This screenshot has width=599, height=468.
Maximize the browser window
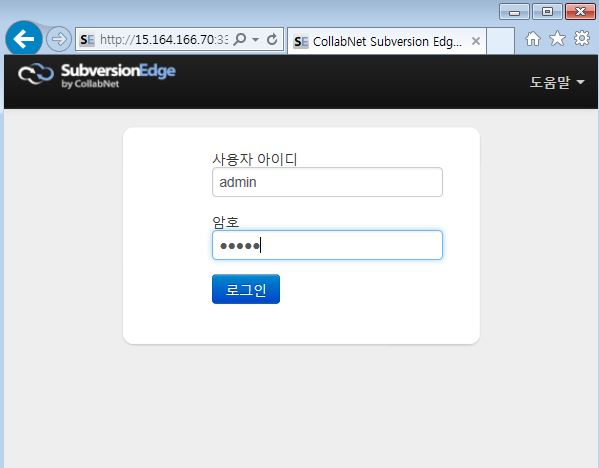pyautogui.click(x=547, y=12)
